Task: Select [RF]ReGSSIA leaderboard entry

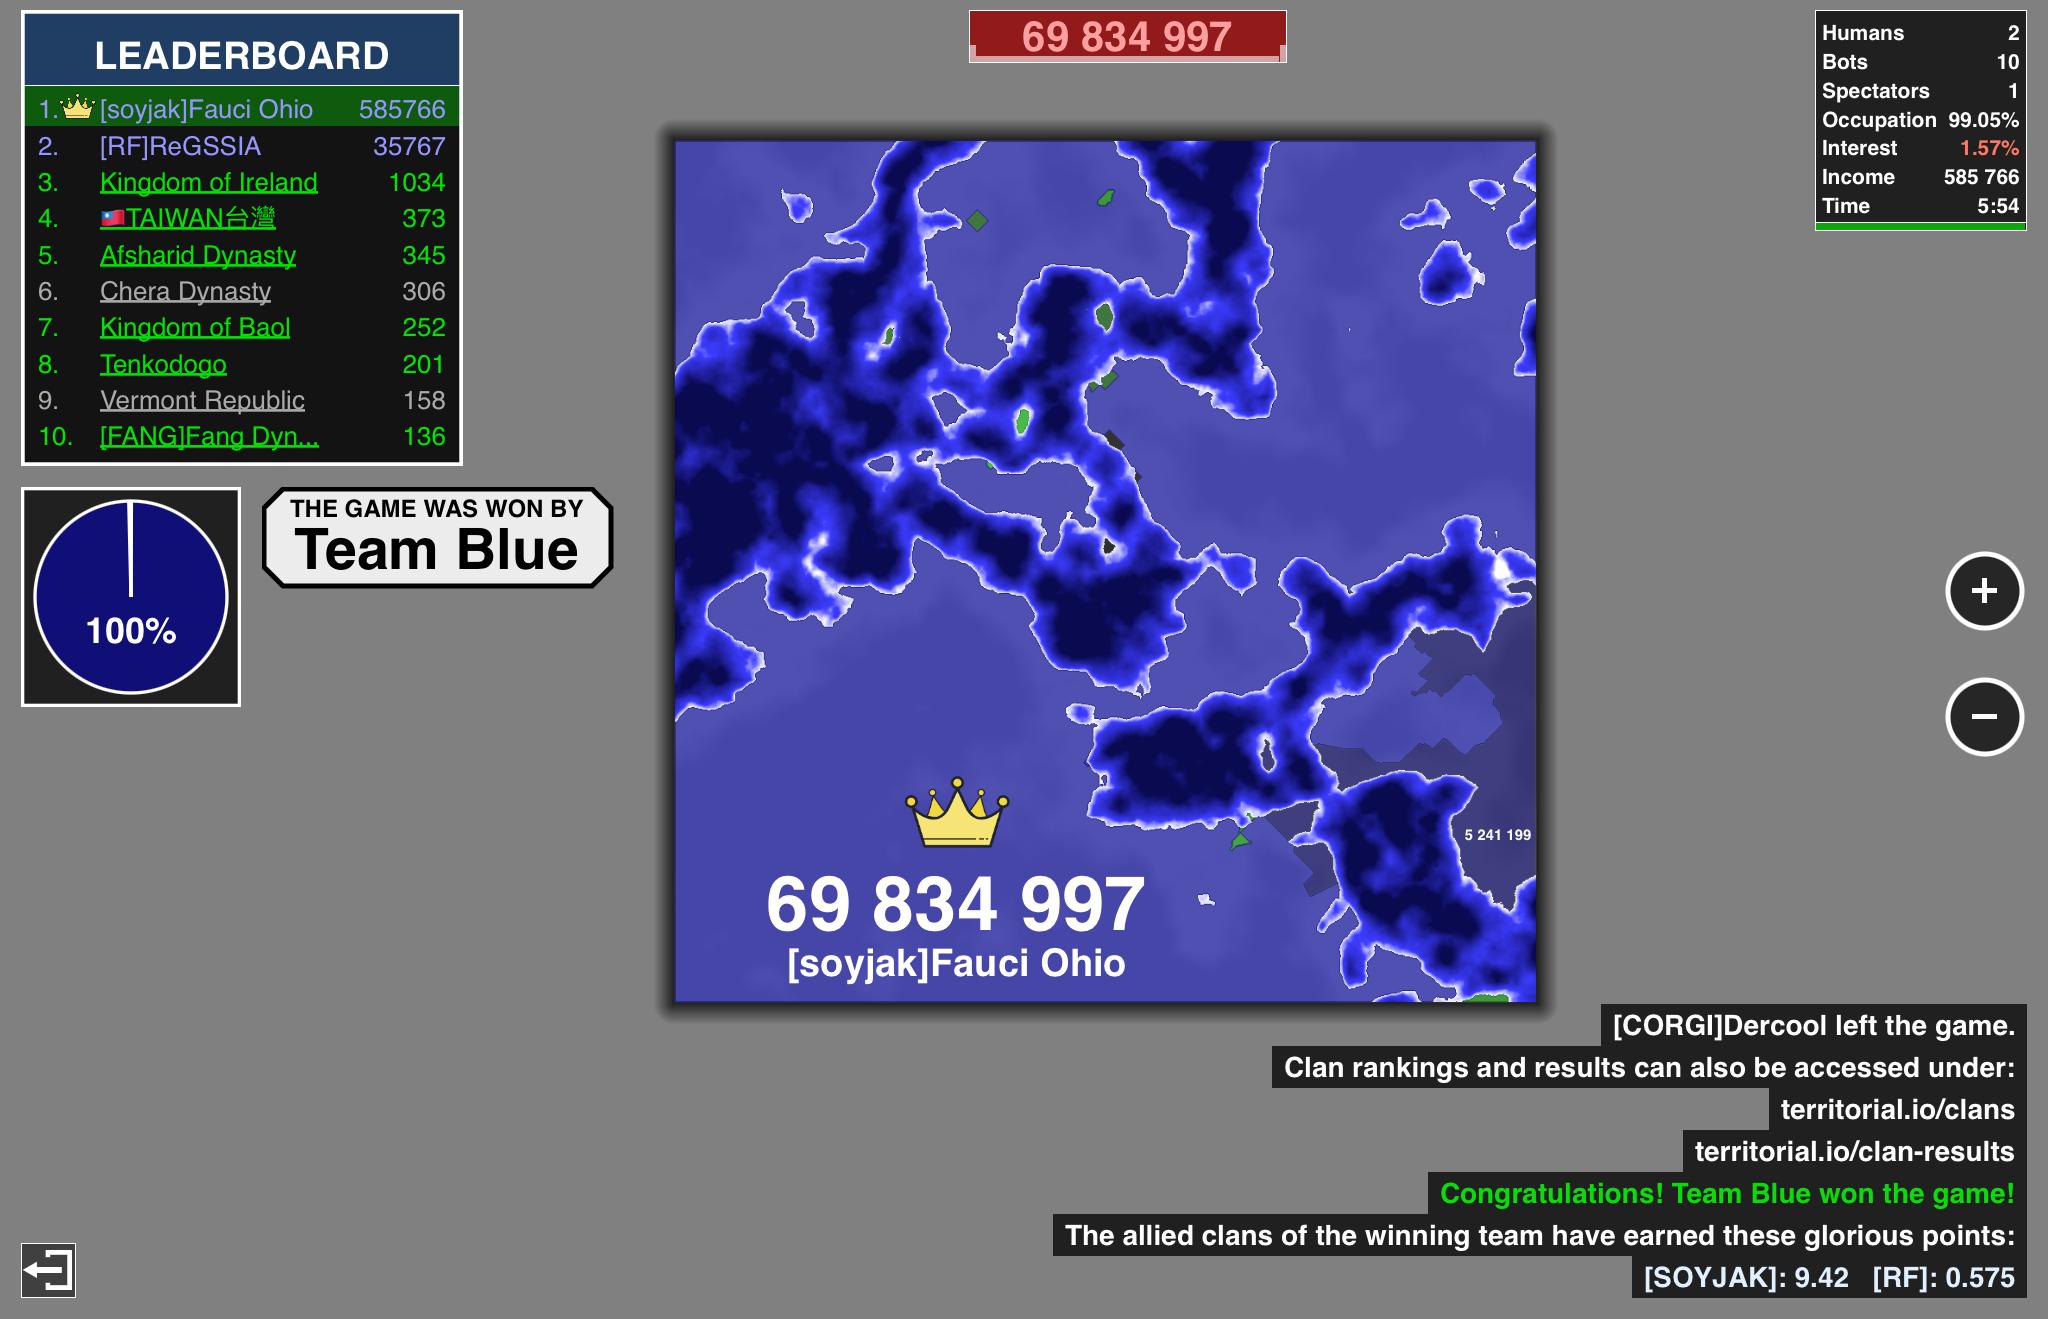Action: pyautogui.click(x=180, y=146)
